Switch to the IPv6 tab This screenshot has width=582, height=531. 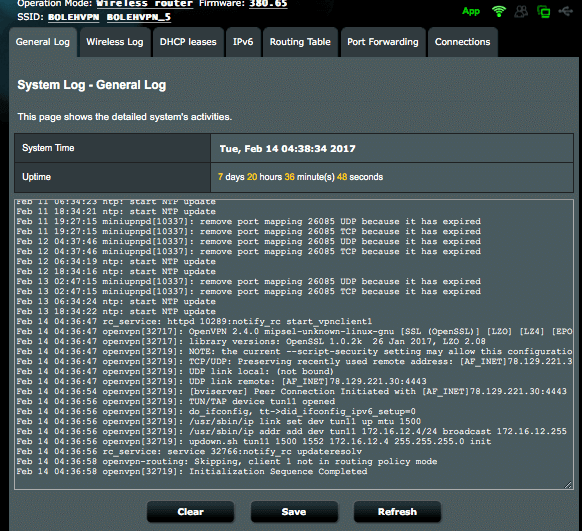[243, 42]
